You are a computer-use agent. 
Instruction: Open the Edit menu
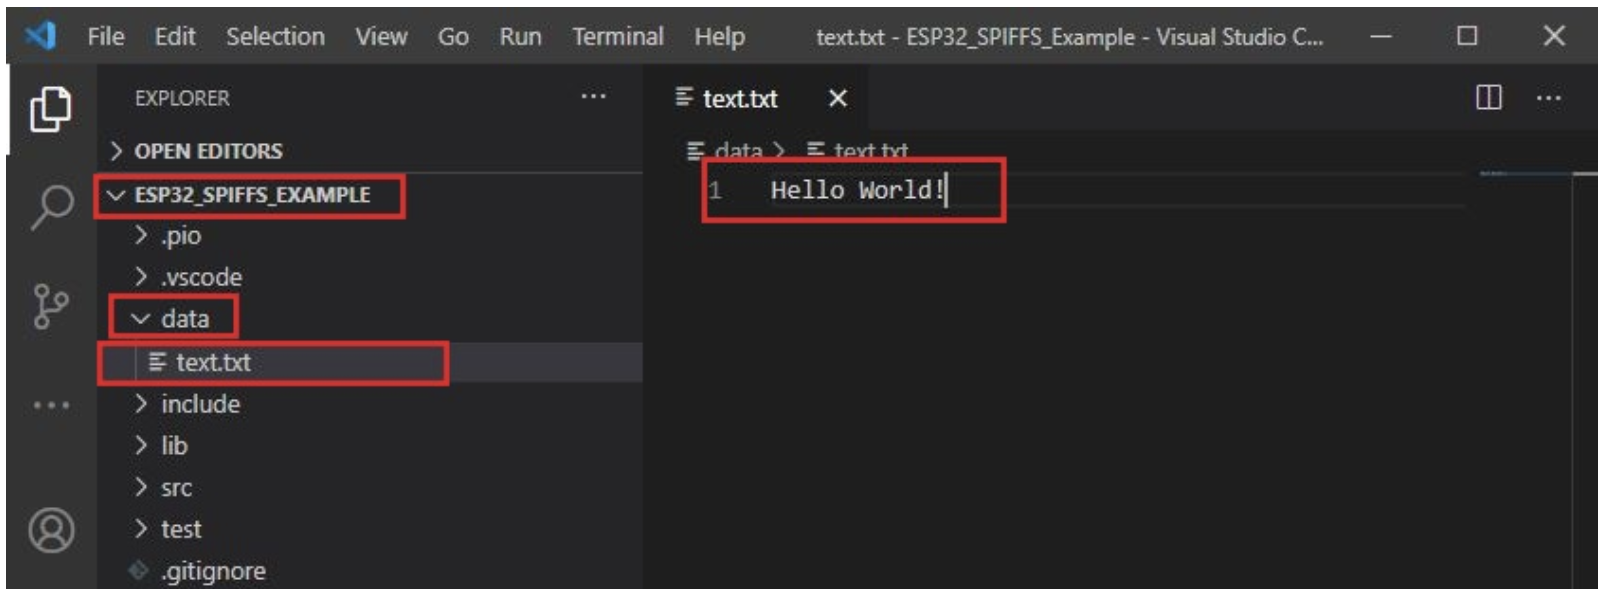point(175,37)
